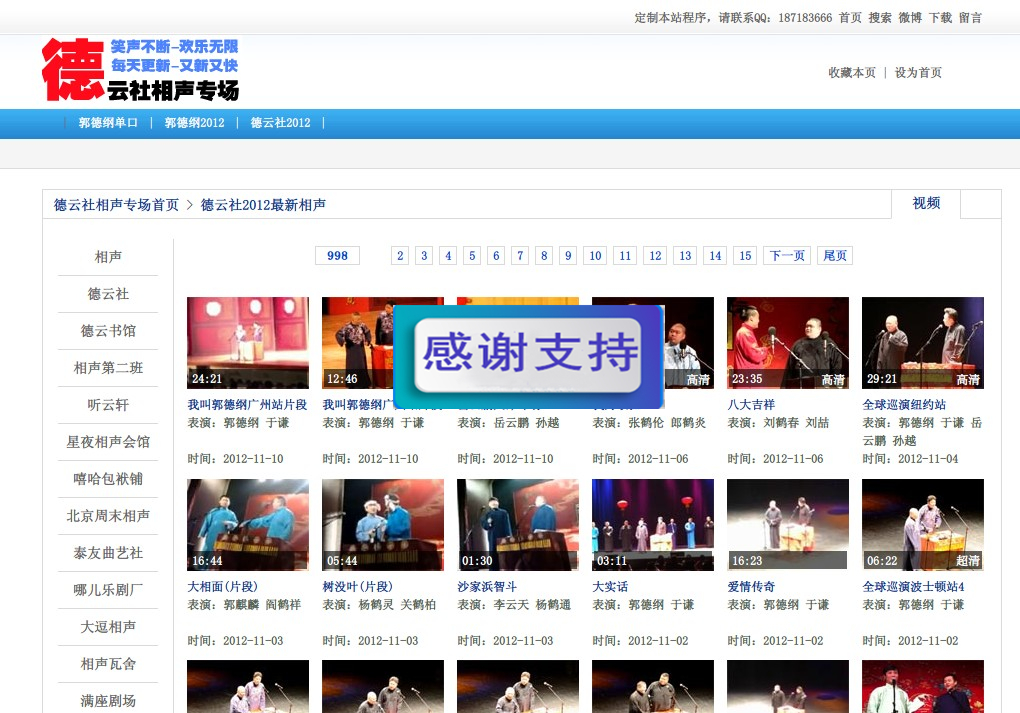
Task: Click 尾页 to jump to the last page
Action: click(x=835, y=256)
